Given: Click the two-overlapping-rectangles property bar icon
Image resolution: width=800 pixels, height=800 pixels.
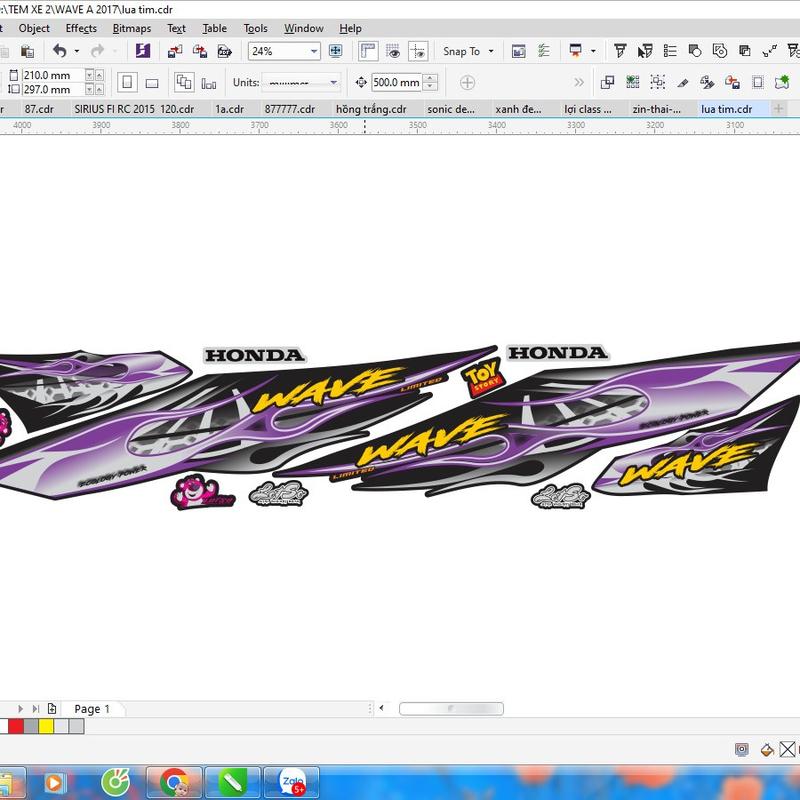Looking at the screenshot, I should coord(607,82).
